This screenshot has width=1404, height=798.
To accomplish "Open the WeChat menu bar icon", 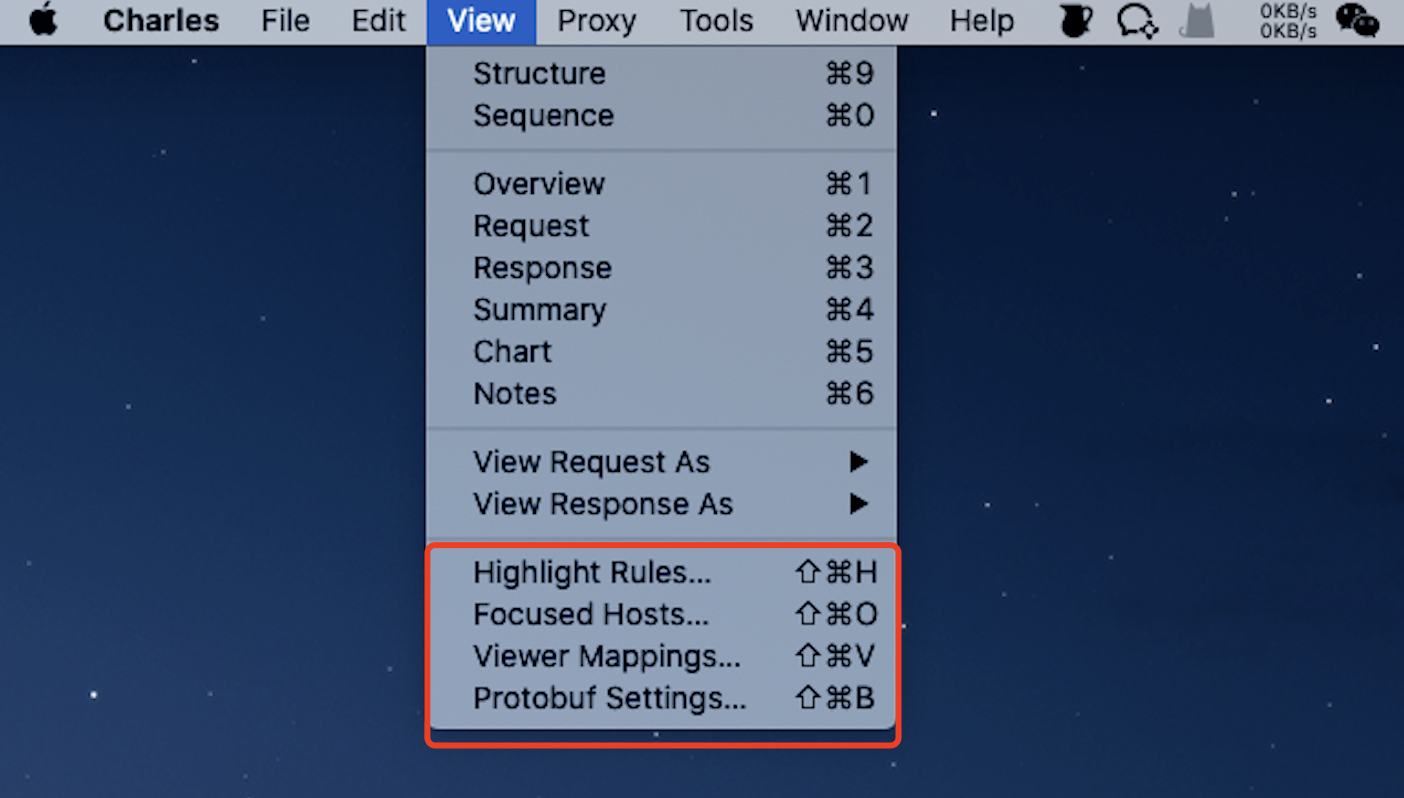I will 1357,20.
